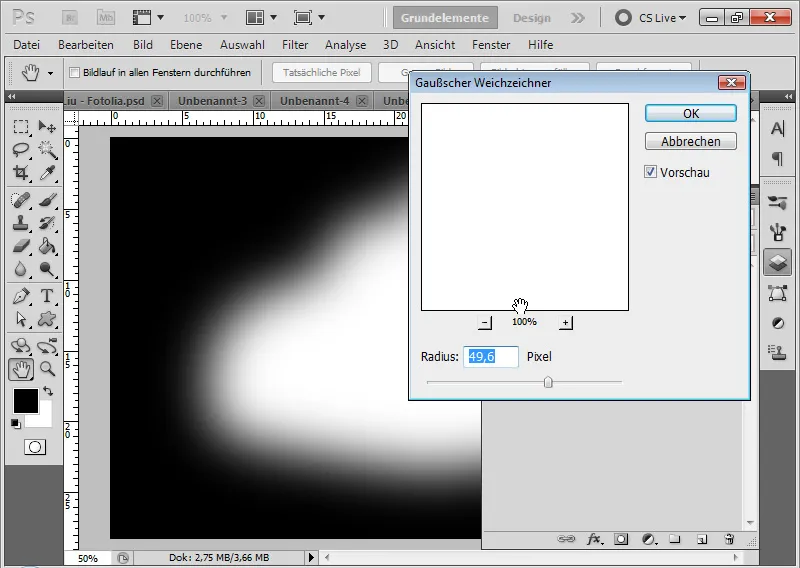The height and width of the screenshot is (568, 800).
Task: Open the Filter menu
Action: pos(295,45)
